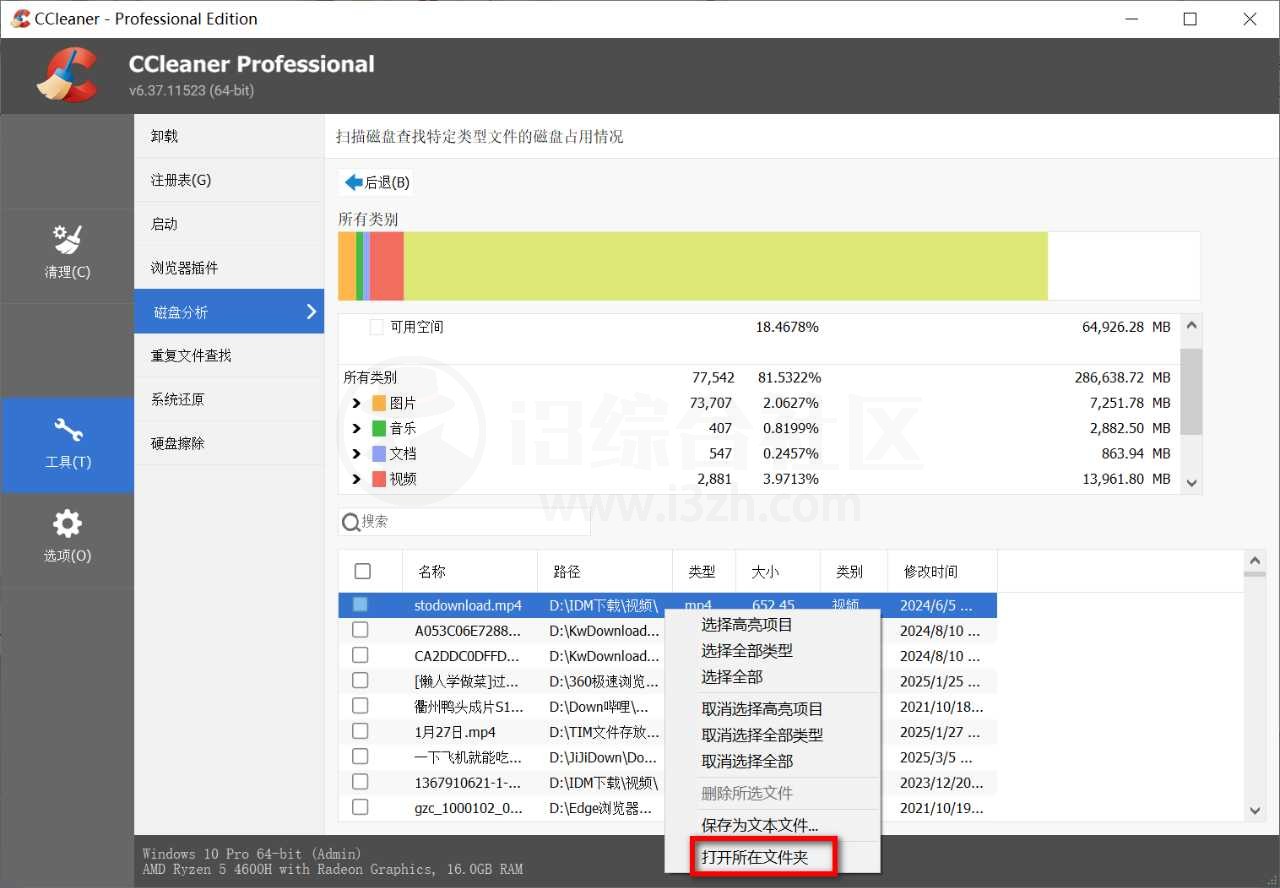Click the orange 图片 color swatch
Viewport: 1280px width, 888px height.
click(x=379, y=403)
